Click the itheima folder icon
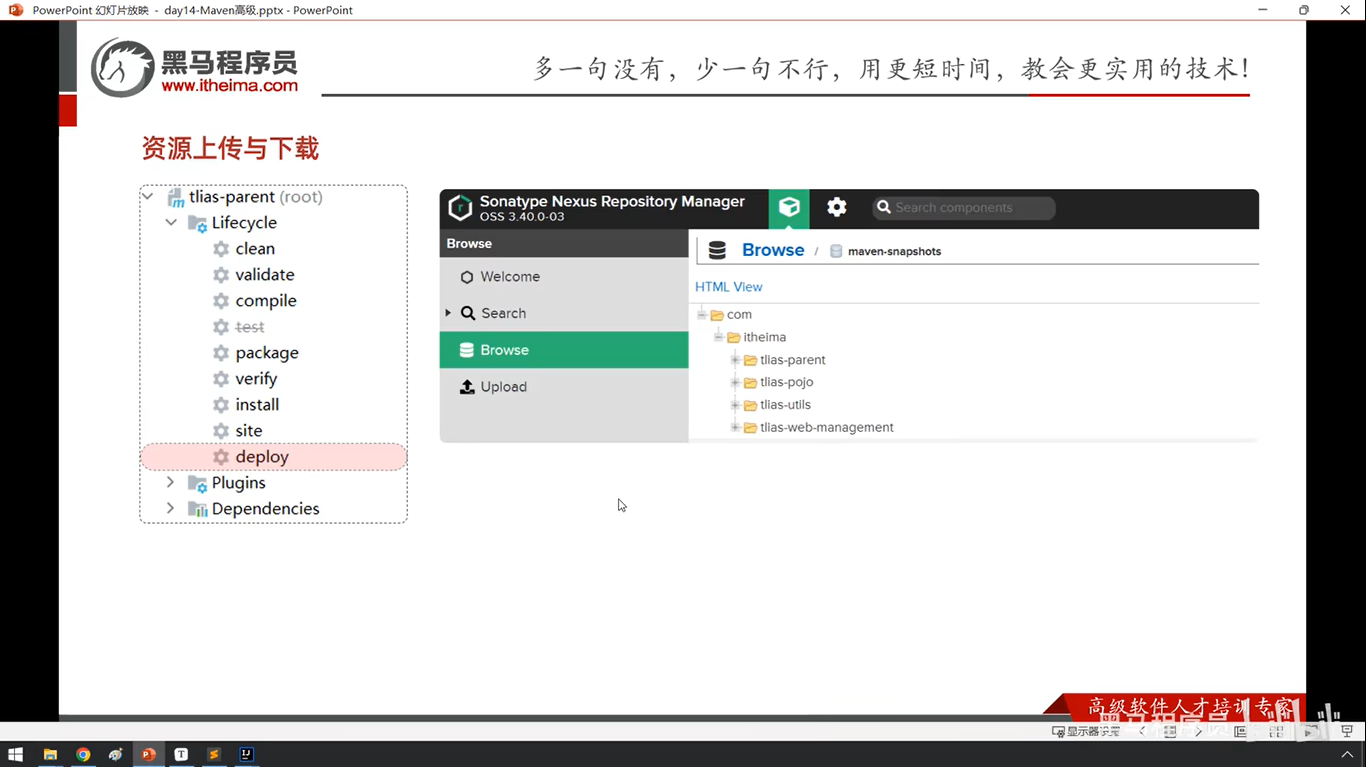The image size is (1366, 767). (734, 338)
